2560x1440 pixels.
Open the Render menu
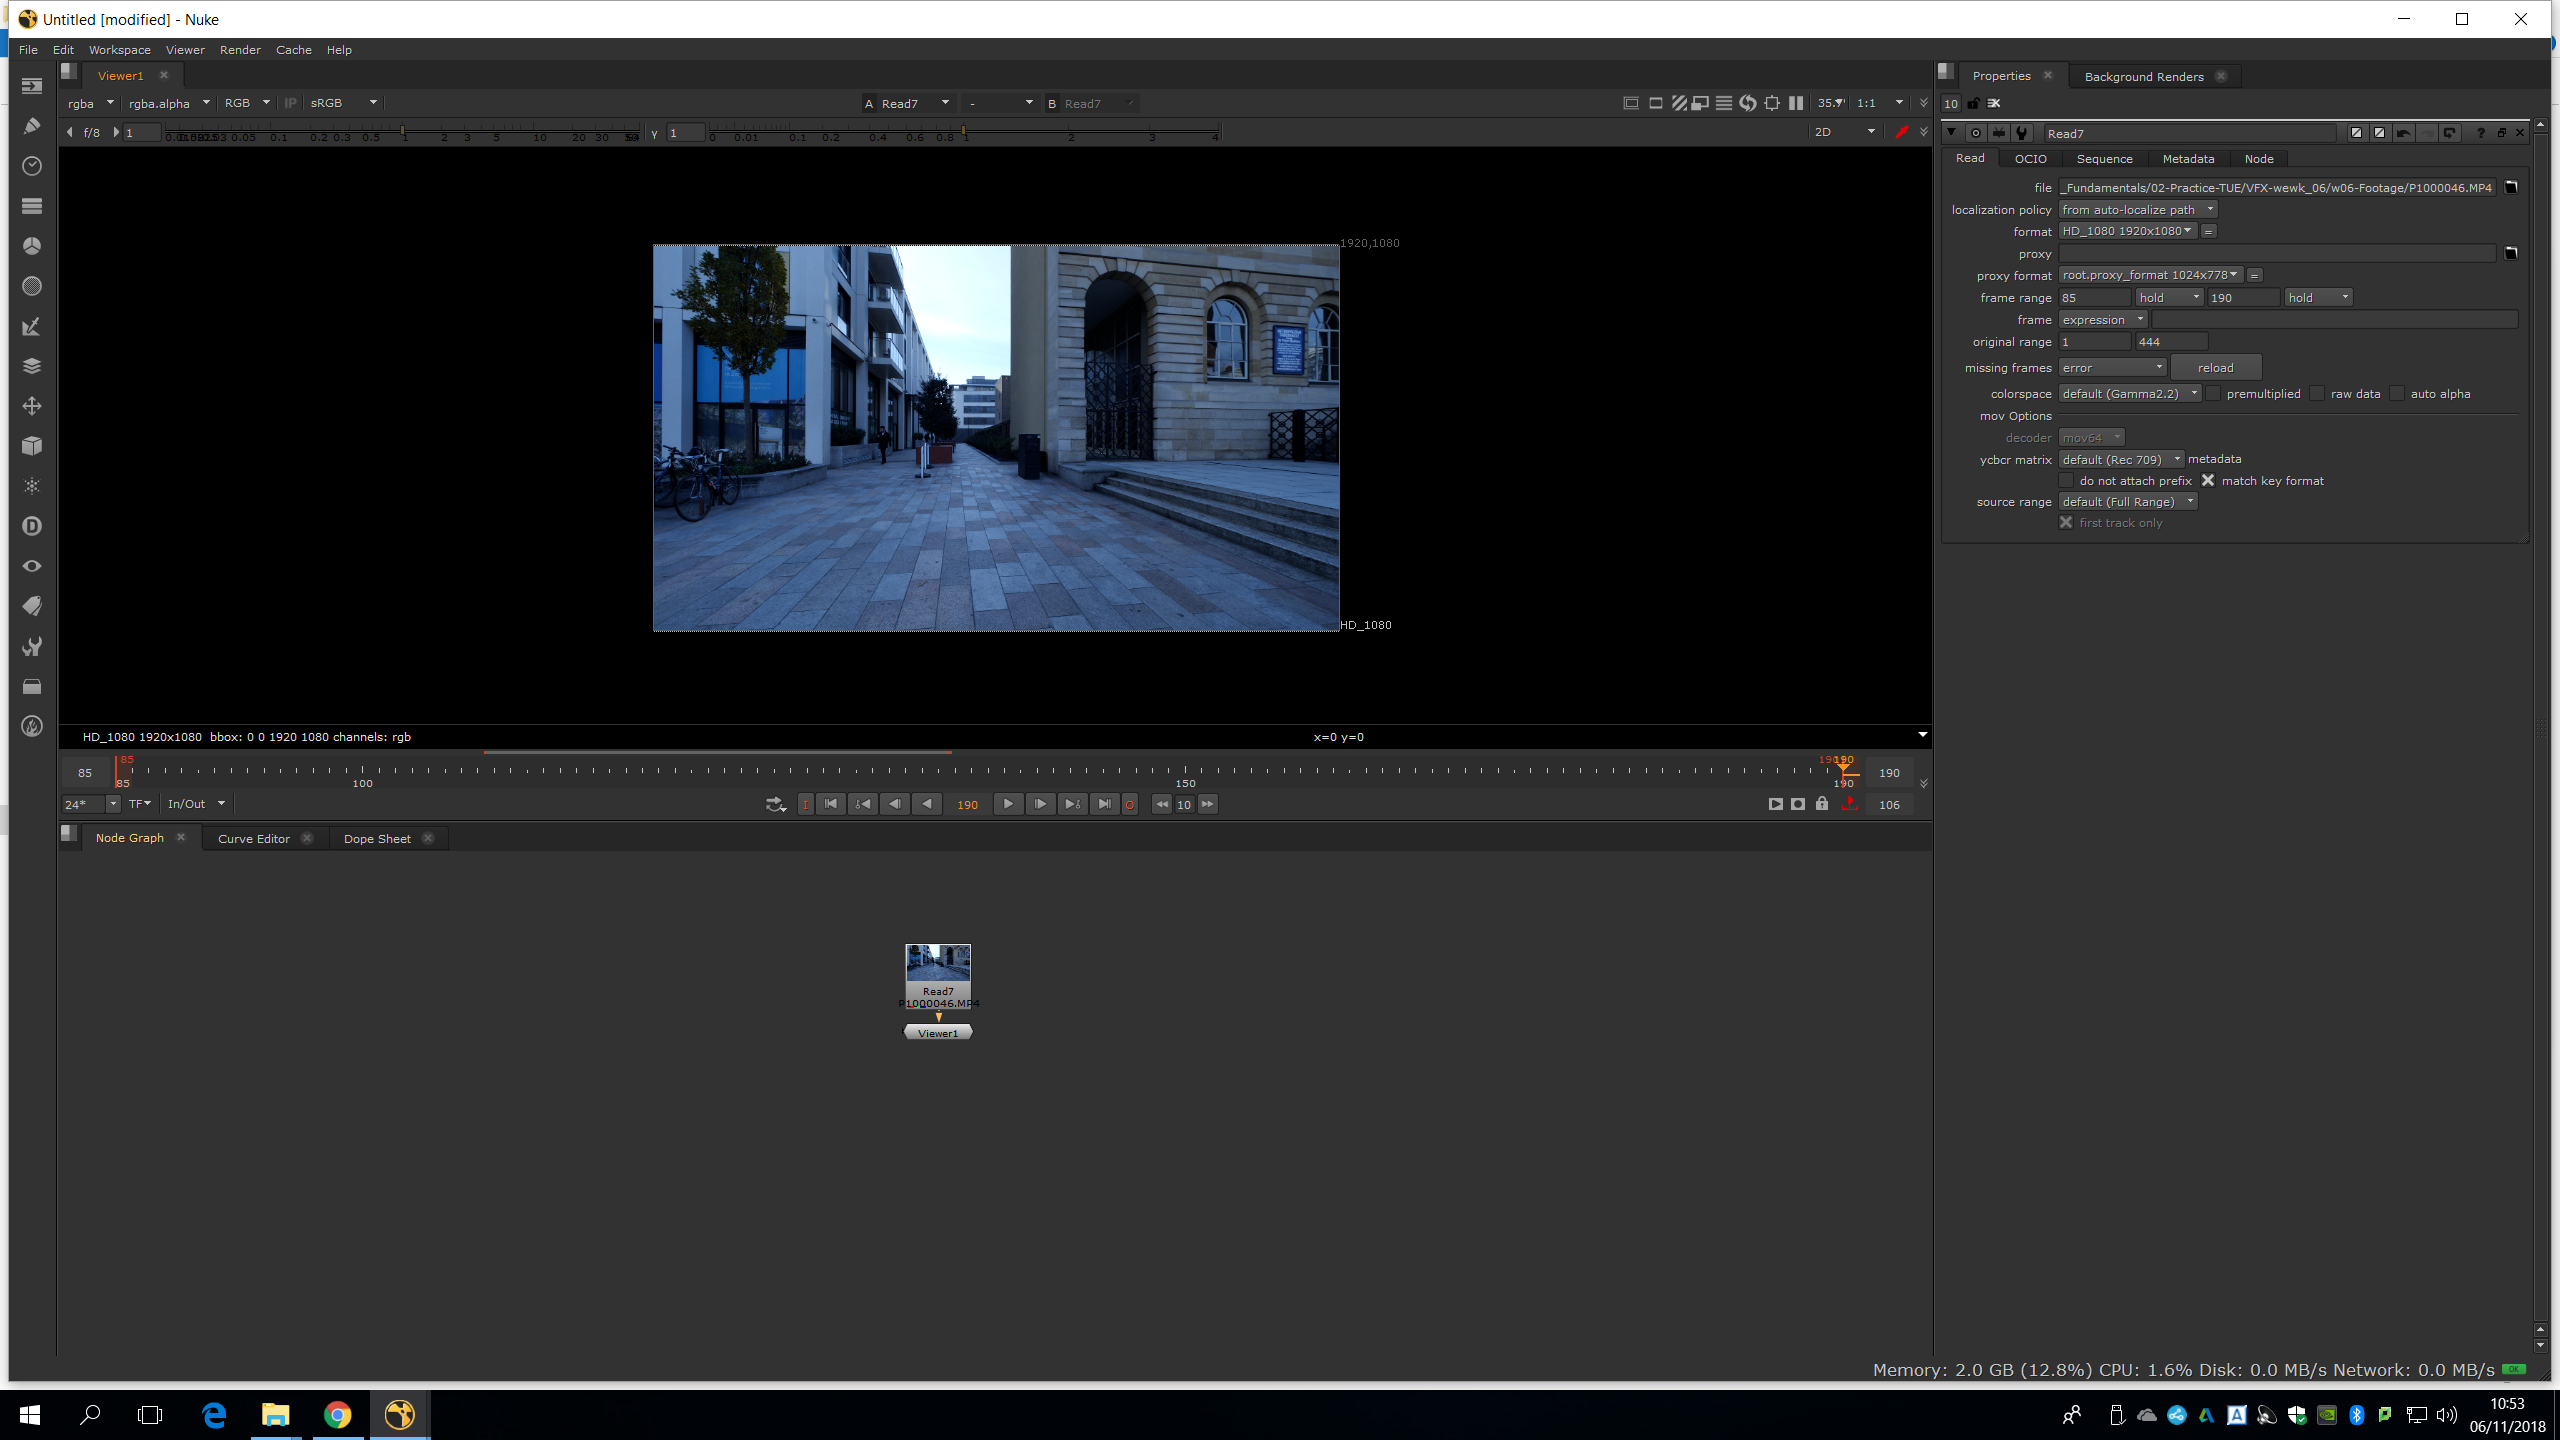(240, 50)
